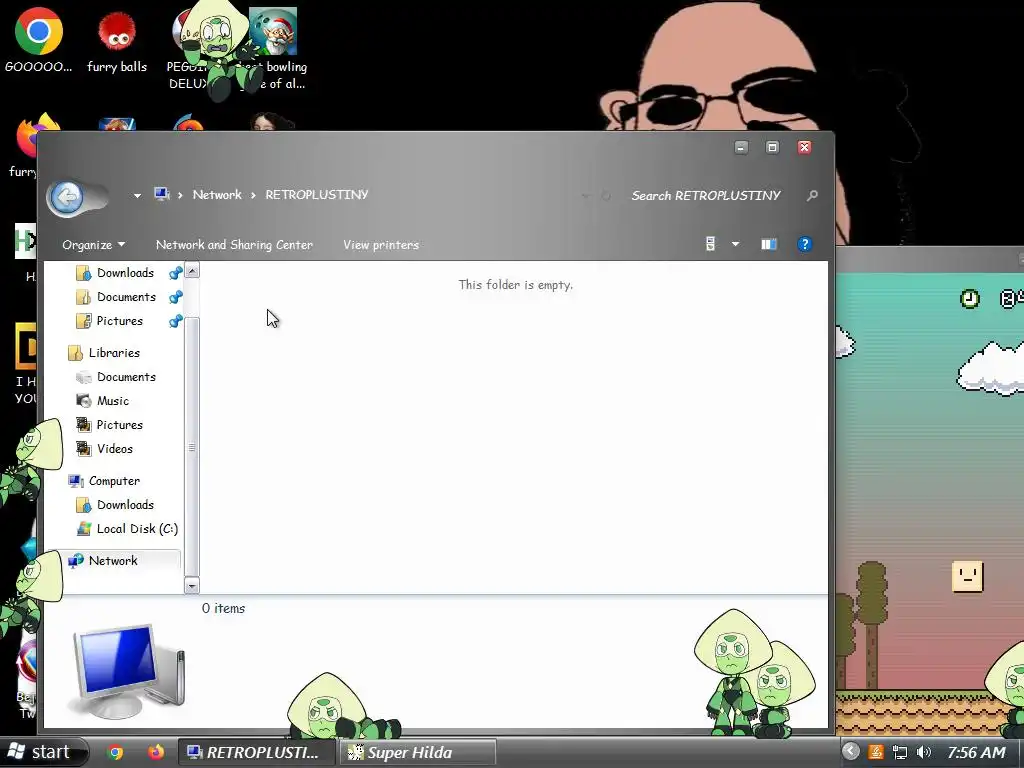Open the bowling game desktop icon
The height and width of the screenshot is (768, 1024).
276,49
